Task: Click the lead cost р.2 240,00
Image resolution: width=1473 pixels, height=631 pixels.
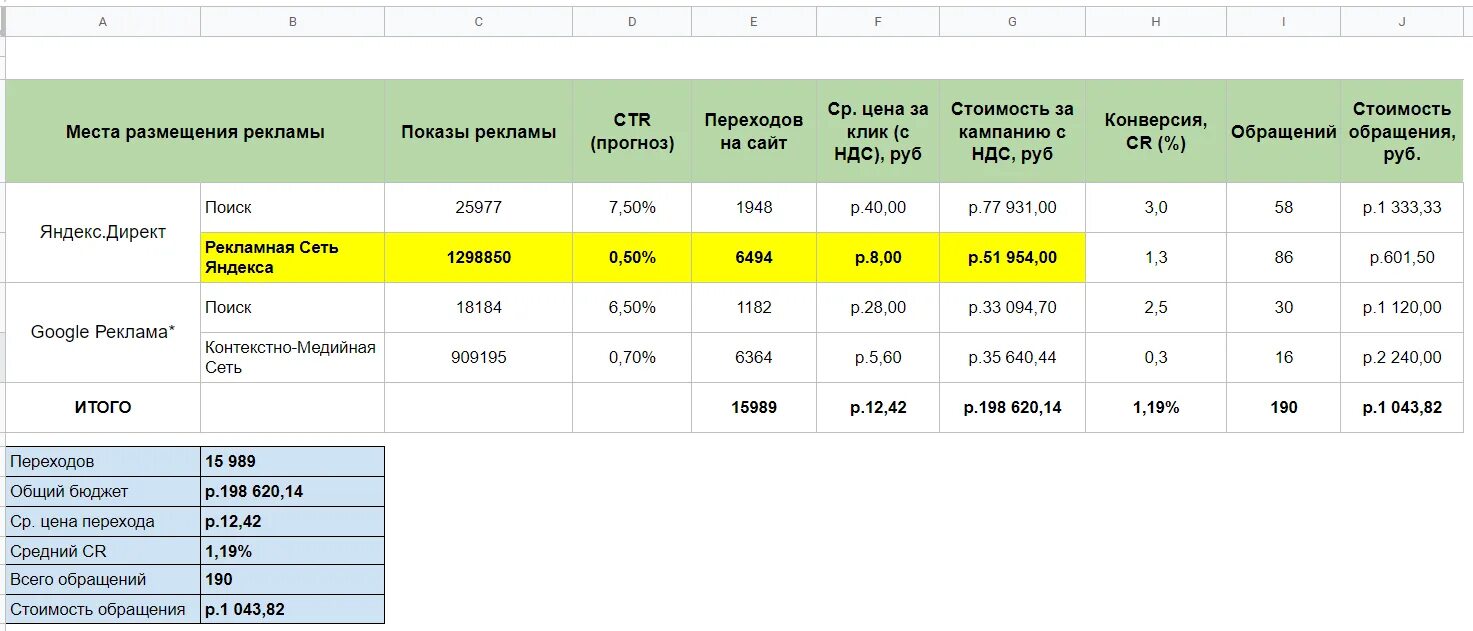Action: 1402,357
